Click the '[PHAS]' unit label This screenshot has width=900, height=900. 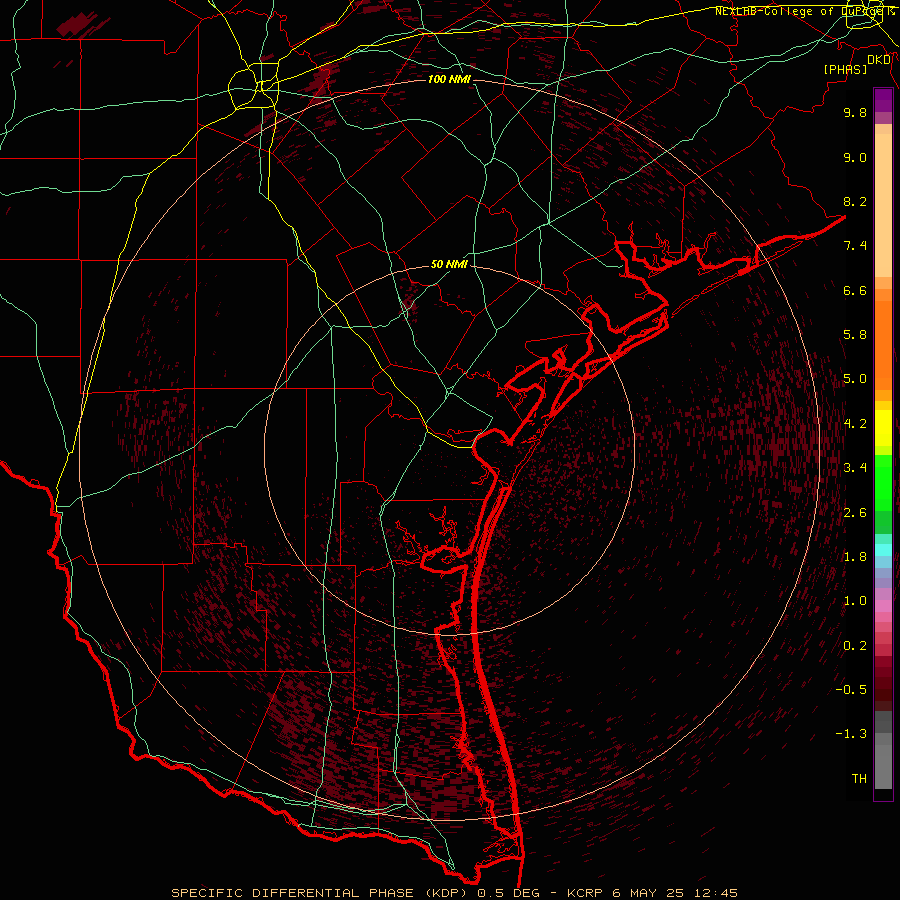pyautogui.click(x=845, y=69)
